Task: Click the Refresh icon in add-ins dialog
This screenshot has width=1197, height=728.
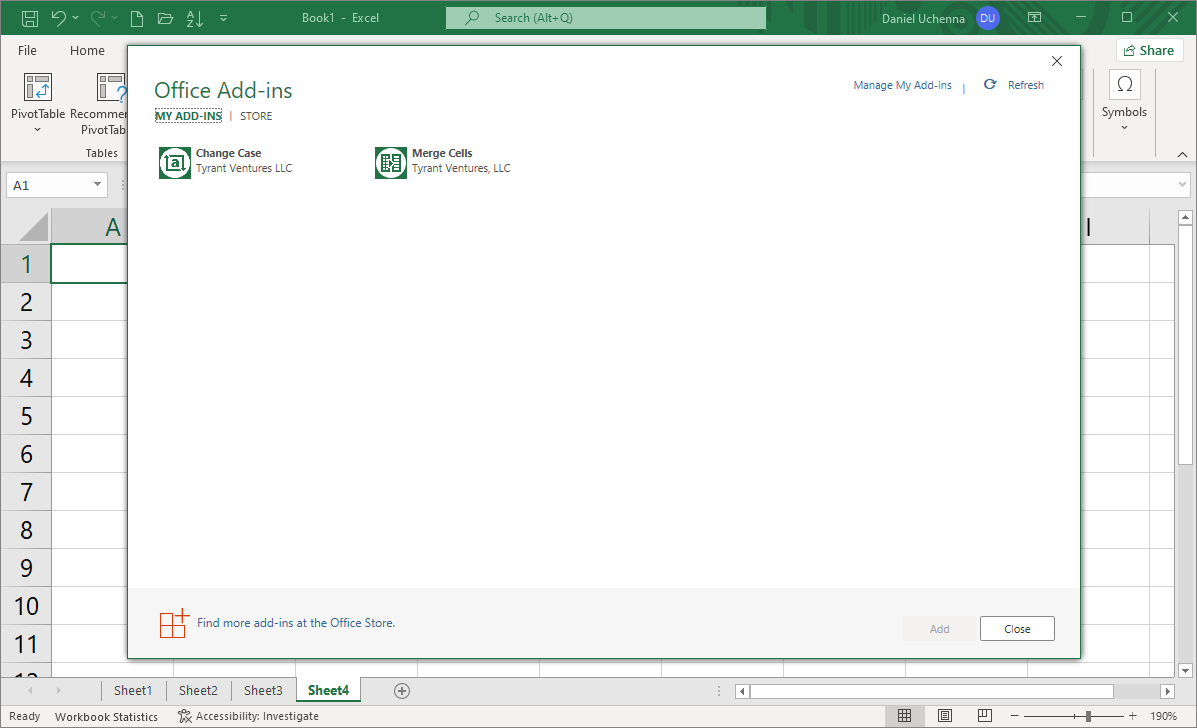Action: [x=990, y=85]
